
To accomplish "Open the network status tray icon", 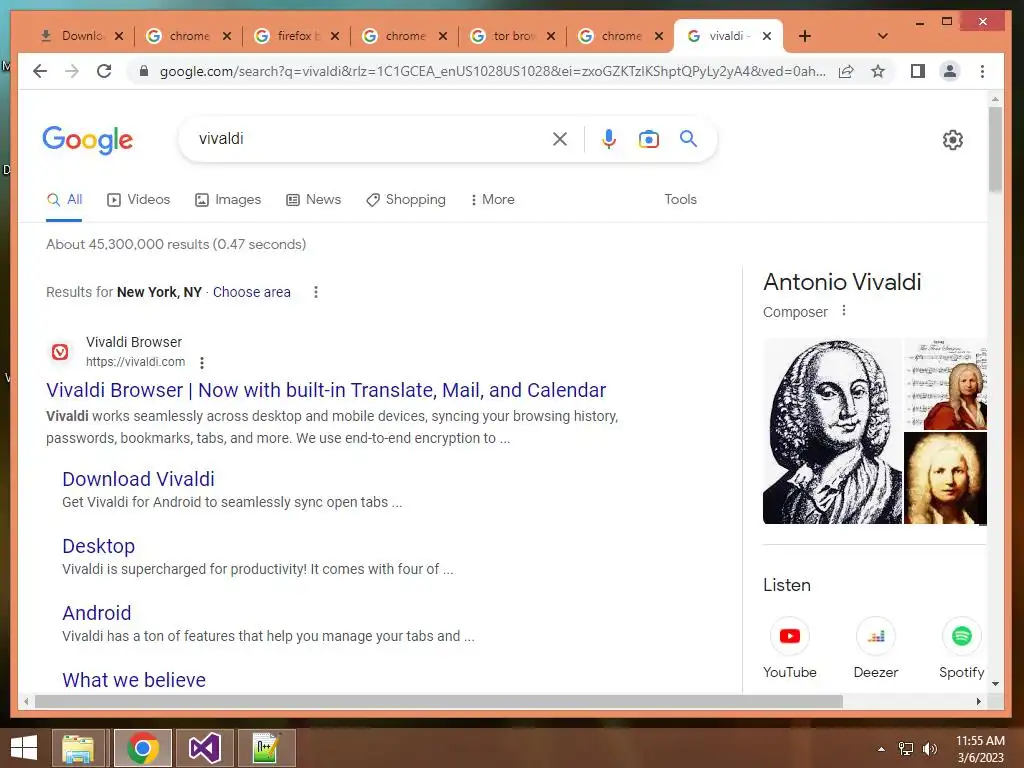I will pos(906,749).
